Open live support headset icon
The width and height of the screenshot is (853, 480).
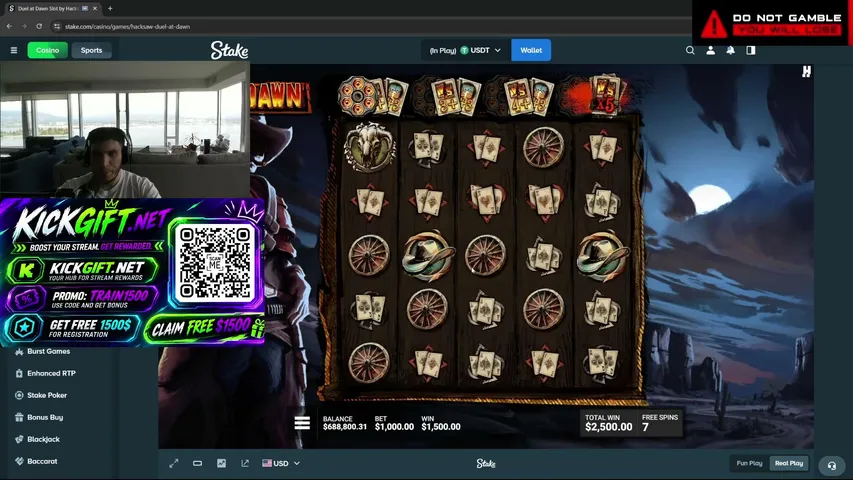point(831,465)
